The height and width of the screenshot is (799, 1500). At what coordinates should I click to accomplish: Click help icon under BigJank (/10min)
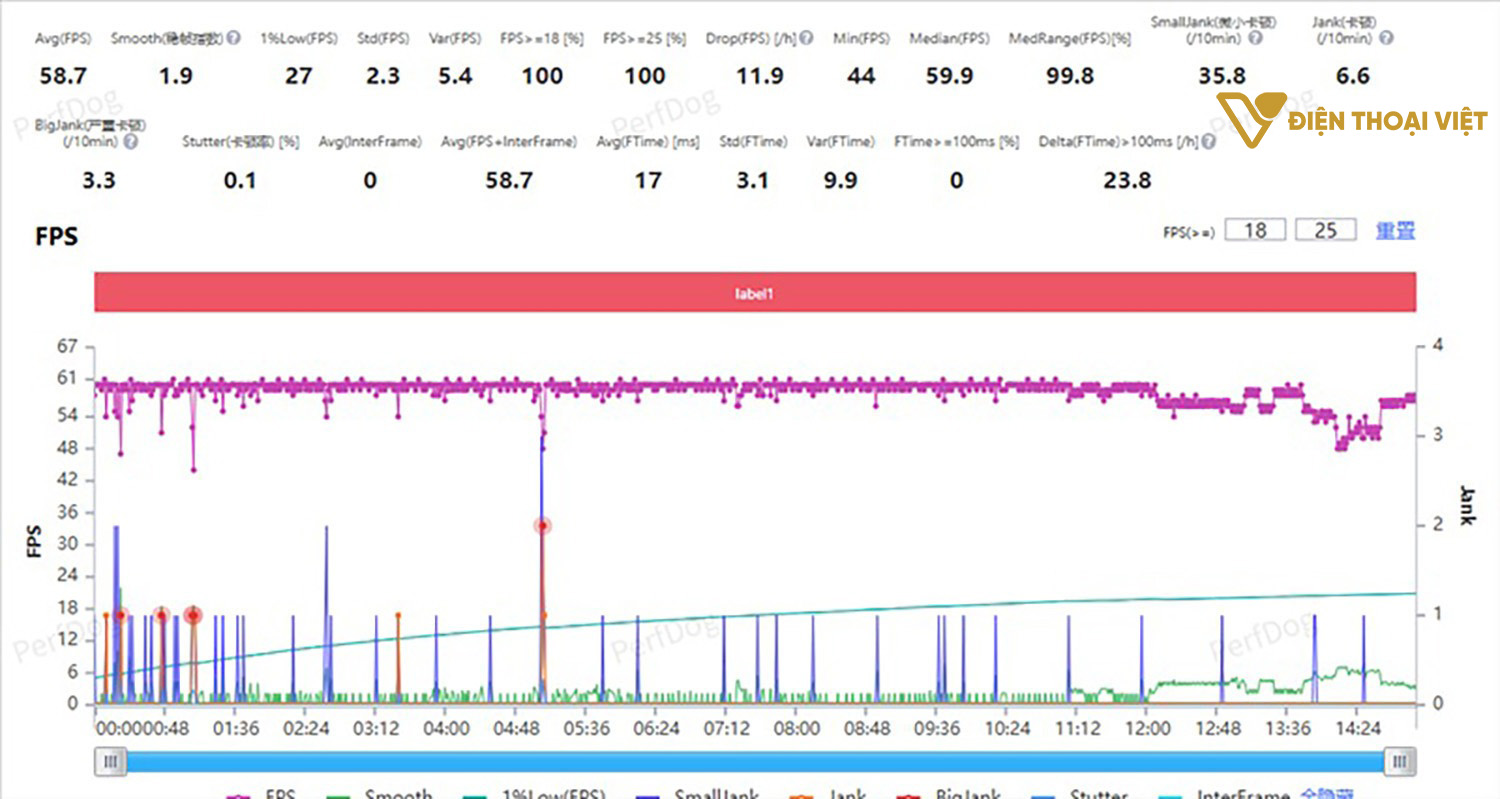coord(130,142)
